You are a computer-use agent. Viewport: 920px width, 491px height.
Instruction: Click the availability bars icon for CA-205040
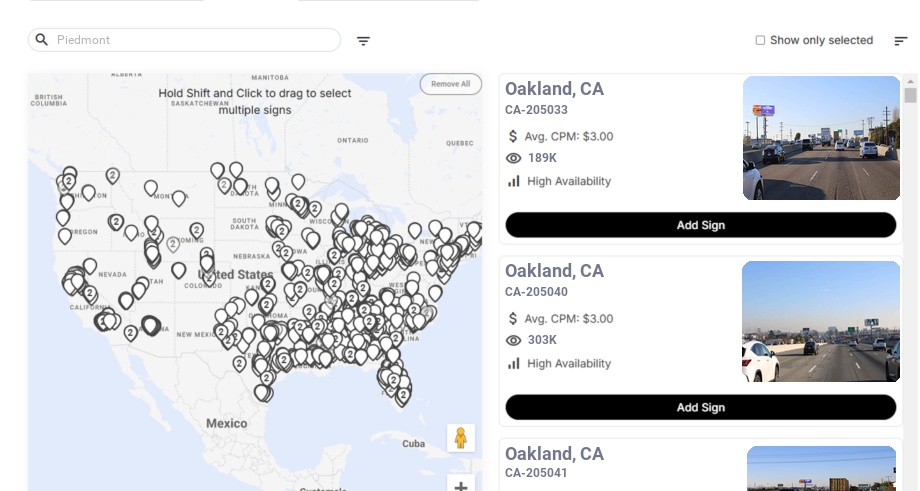pyautogui.click(x=514, y=363)
